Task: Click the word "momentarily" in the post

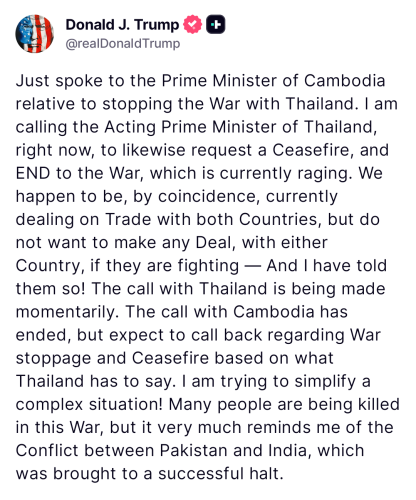Action: (x=67, y=312)
